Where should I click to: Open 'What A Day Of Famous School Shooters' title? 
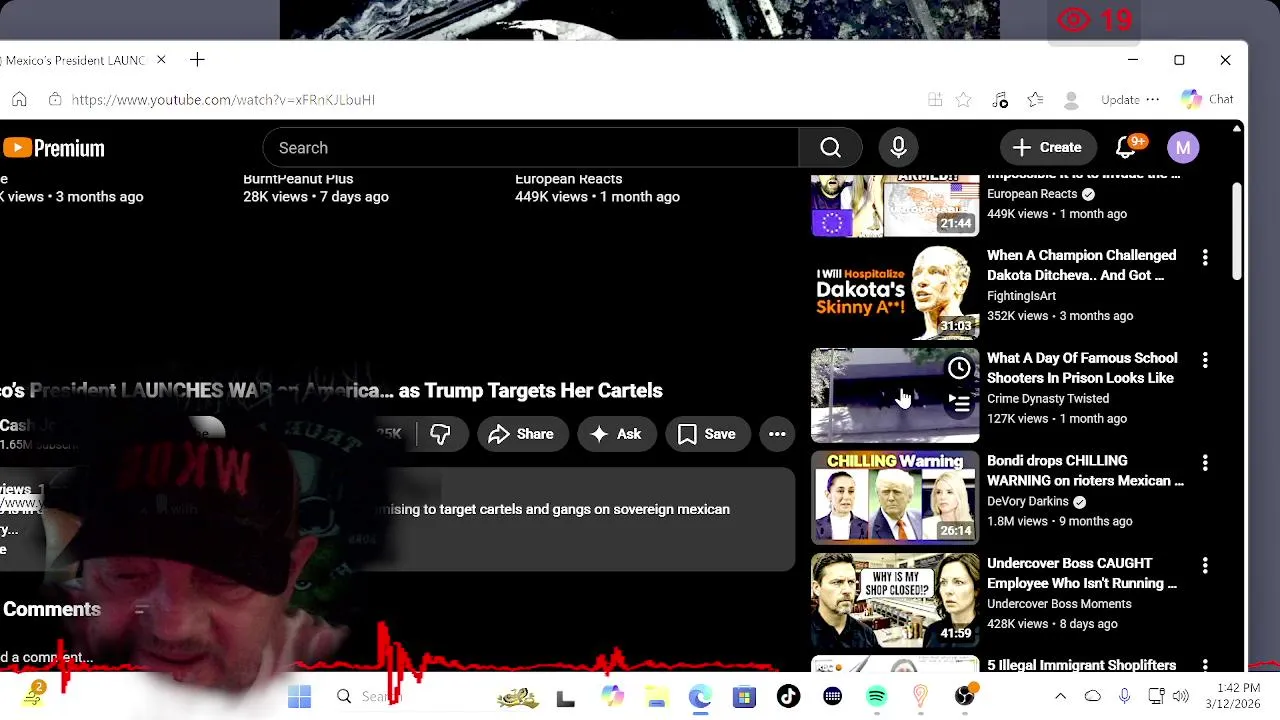(x=1082, y=368)
